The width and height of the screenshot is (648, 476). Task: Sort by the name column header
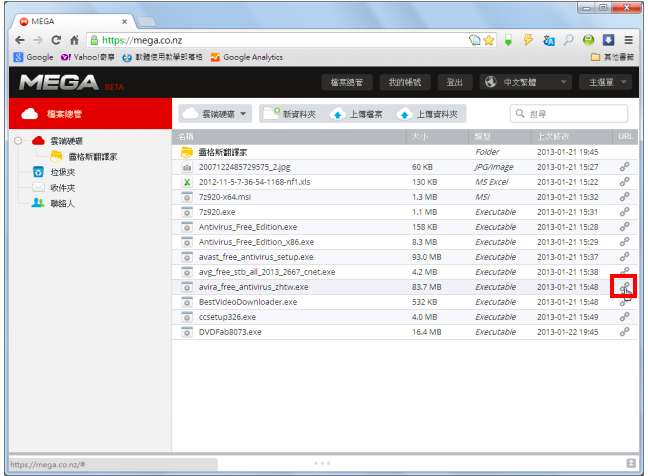[289, 136]
